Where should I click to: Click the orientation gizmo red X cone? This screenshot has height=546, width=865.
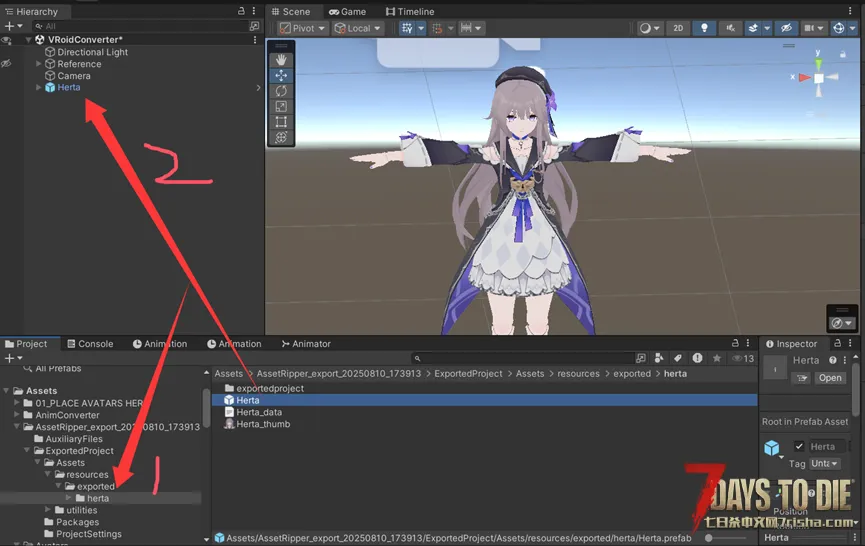pos(804,78)
